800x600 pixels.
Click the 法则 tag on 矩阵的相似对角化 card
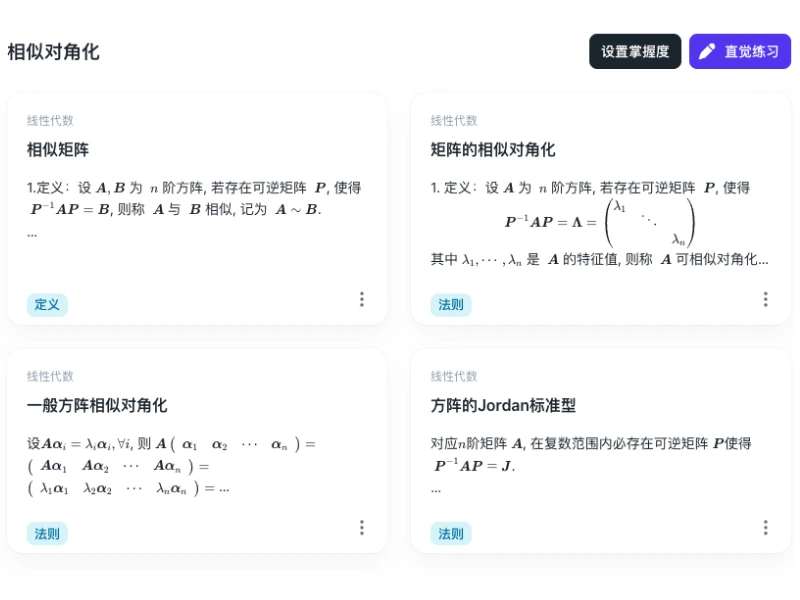click(x=450, y=305)
